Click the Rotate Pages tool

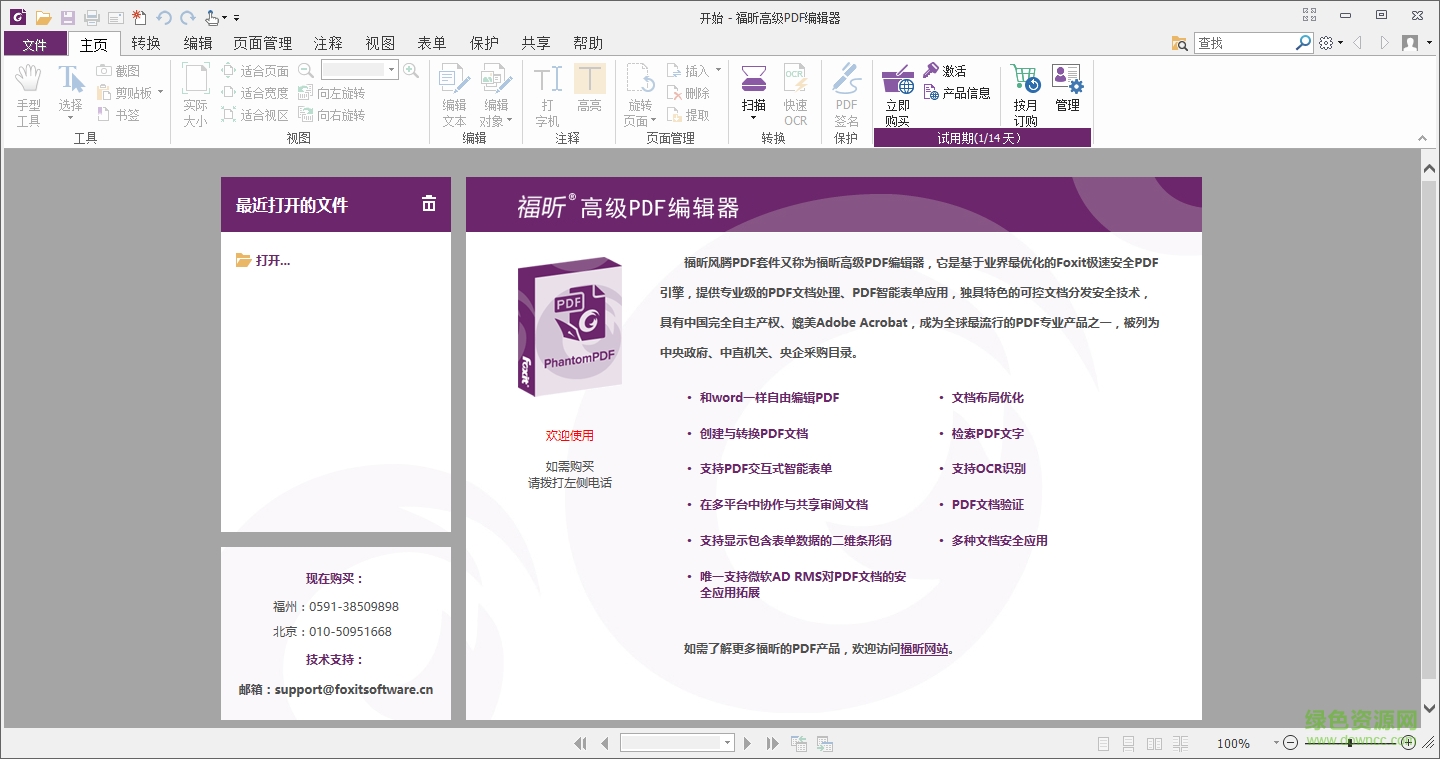[x=639, y=95]
